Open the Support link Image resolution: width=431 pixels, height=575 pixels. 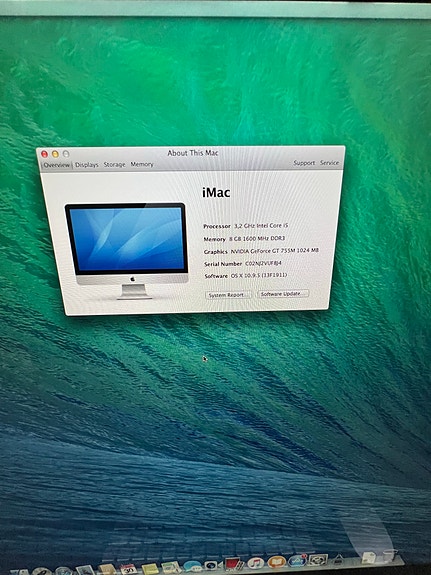click(304, 163)
